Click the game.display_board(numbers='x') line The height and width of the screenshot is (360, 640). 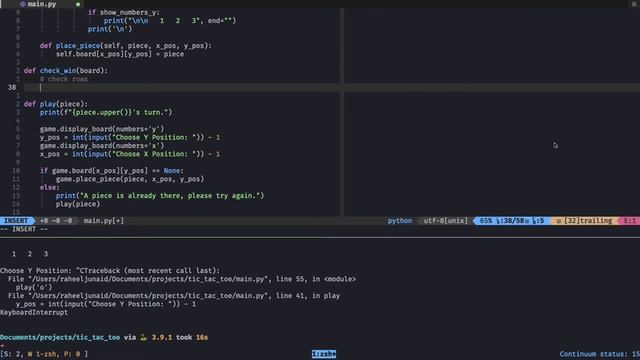[x=102, y=146]
